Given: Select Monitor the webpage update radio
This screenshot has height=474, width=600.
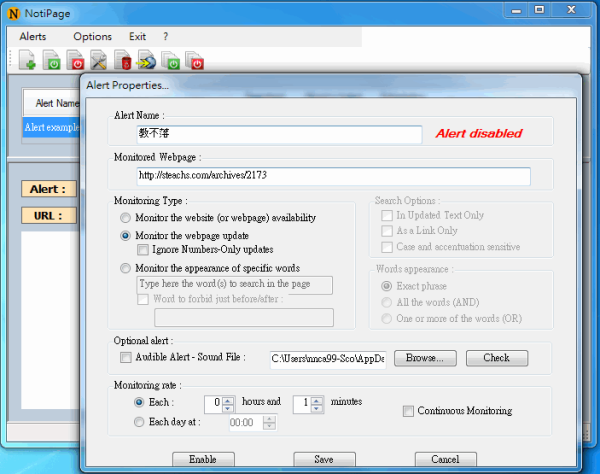Looking at the screenshot, I should tap(125, 236).
